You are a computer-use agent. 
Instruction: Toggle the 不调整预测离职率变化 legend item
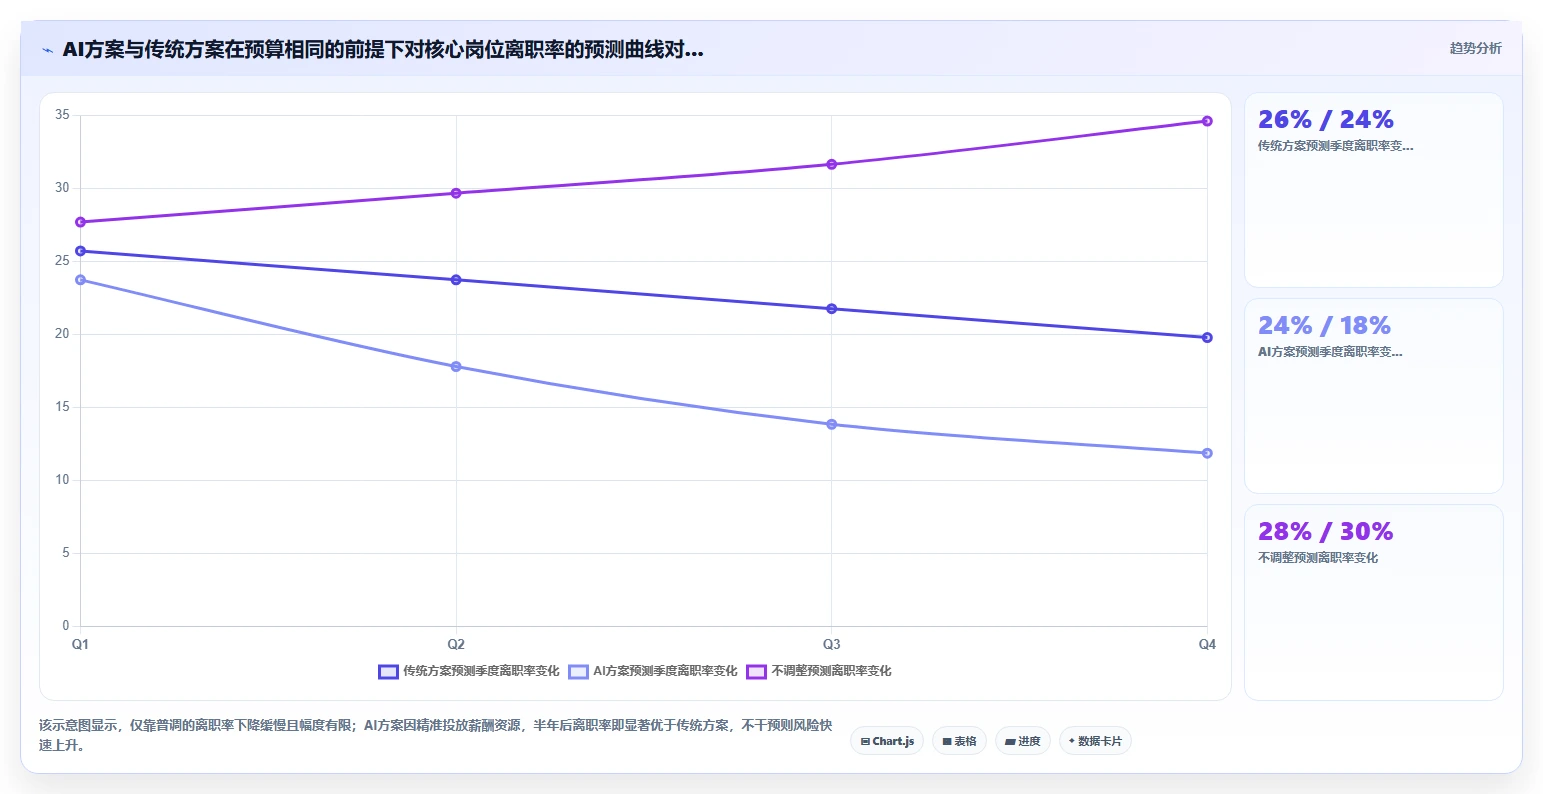click(819, 671)
